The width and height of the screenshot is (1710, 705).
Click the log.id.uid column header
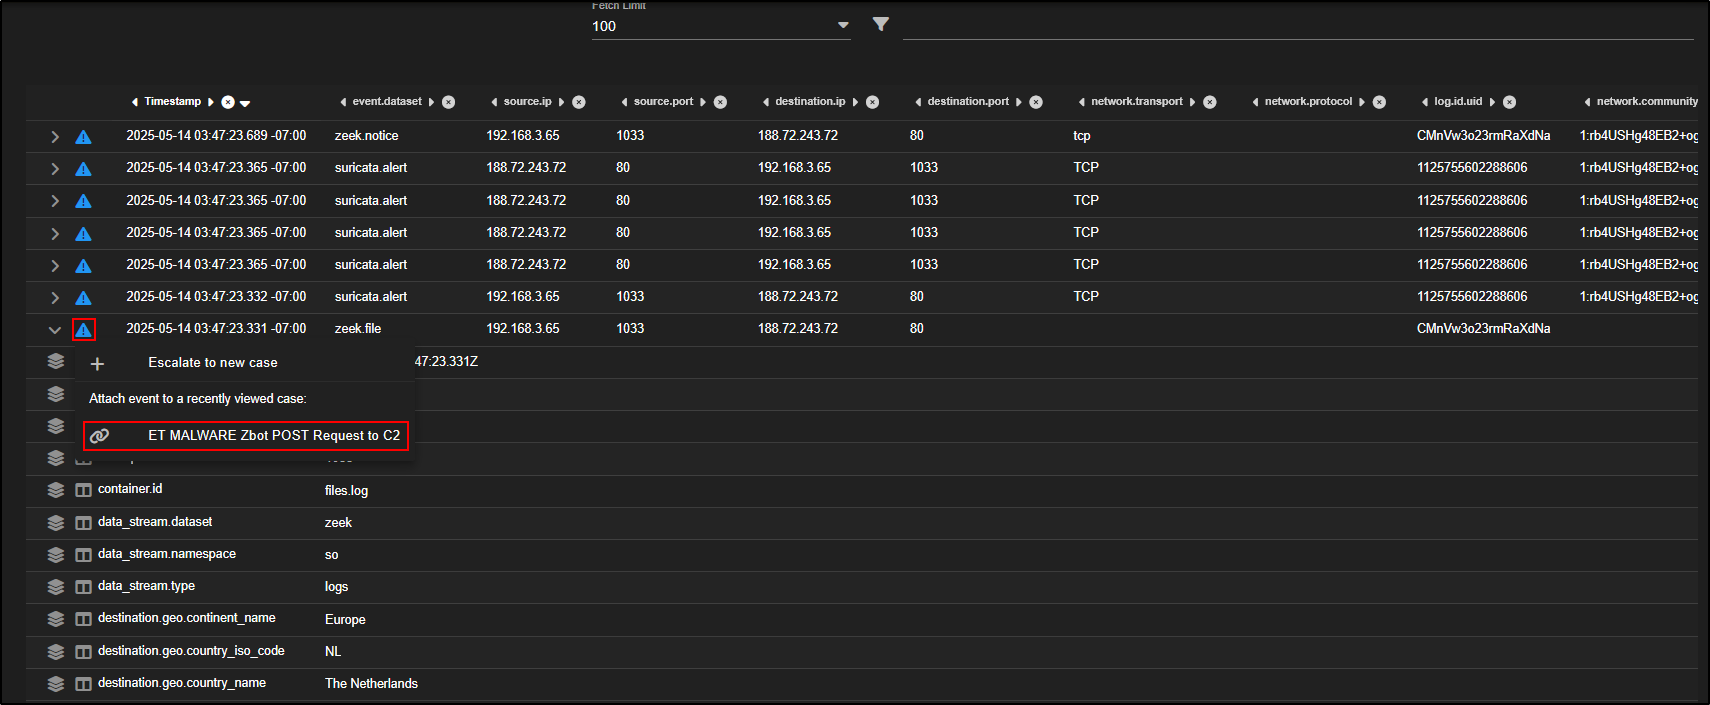click(x=1457, y=102)
